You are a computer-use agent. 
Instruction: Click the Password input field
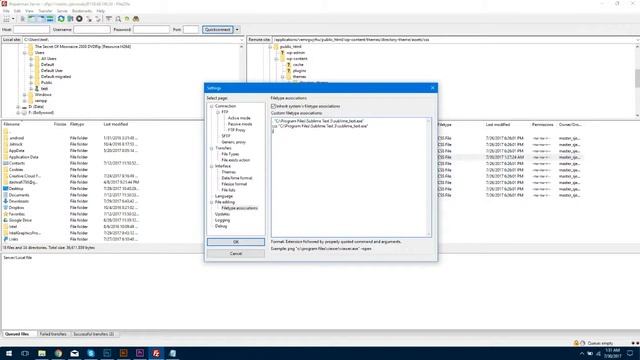(151, 30)
